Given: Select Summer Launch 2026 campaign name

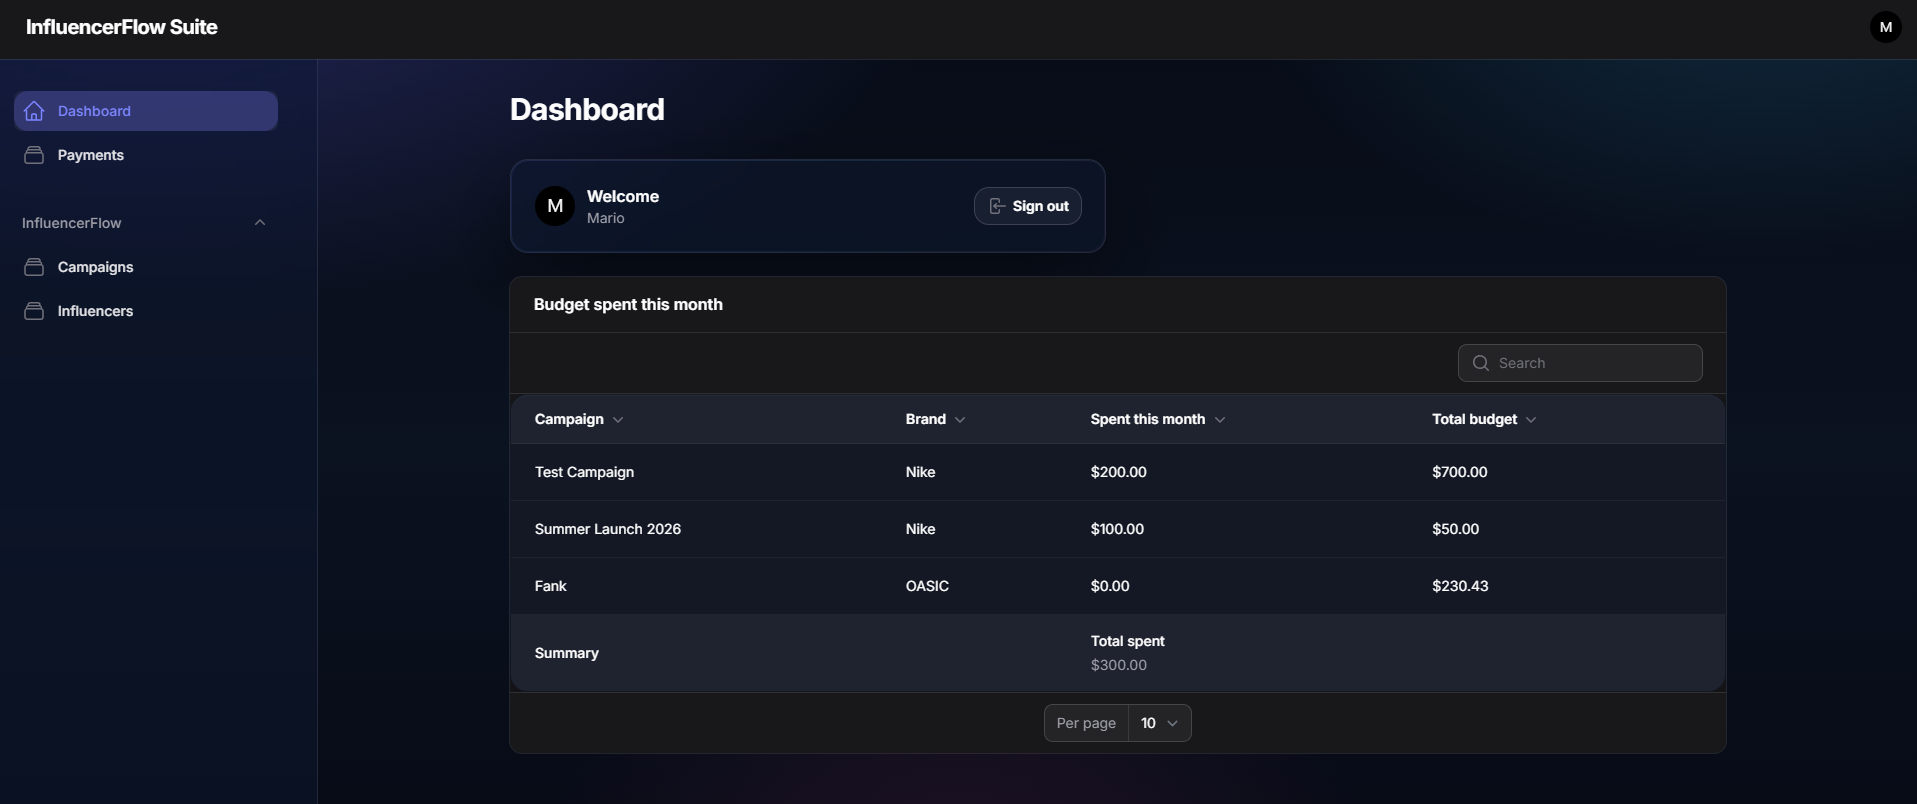Looking at the screenshot, I should pos(608,529).
